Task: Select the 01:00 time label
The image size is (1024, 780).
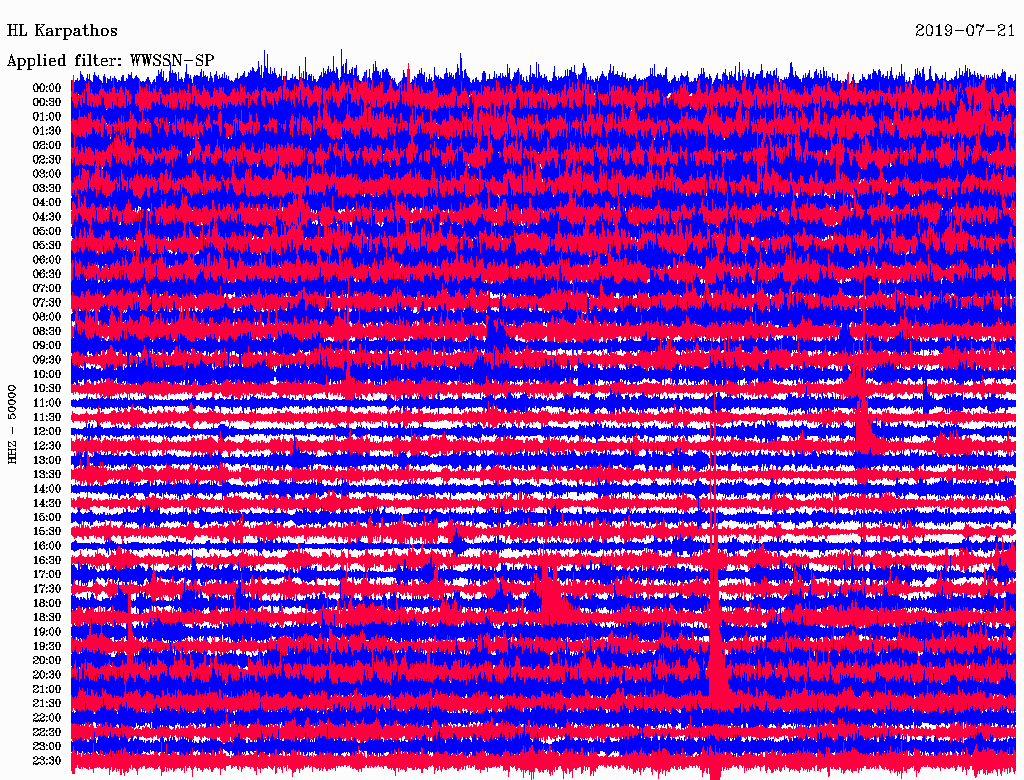Action: [x=47, y=116]
